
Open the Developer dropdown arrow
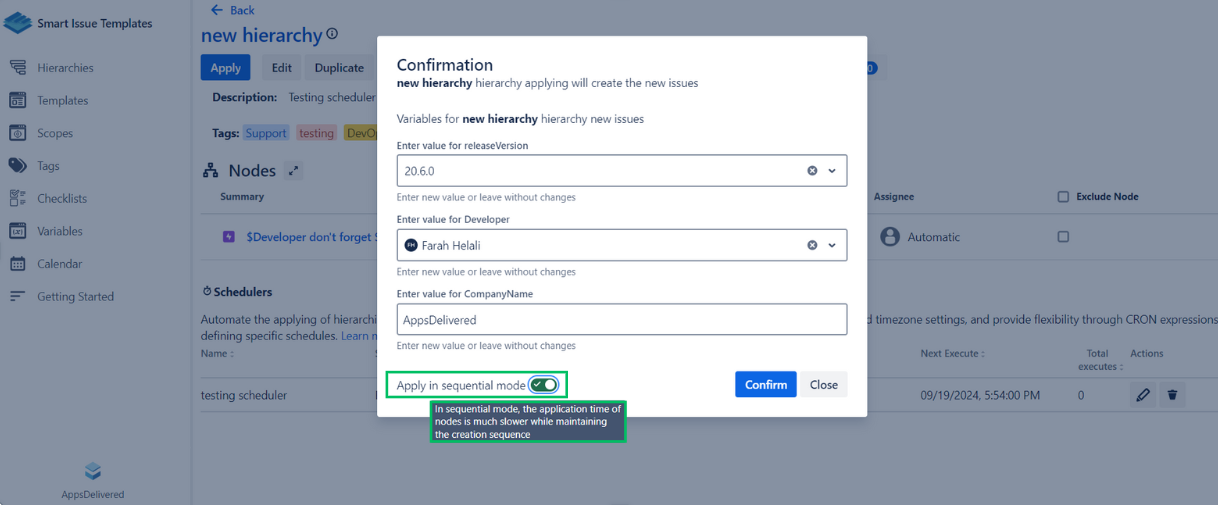tap(832, 245)
